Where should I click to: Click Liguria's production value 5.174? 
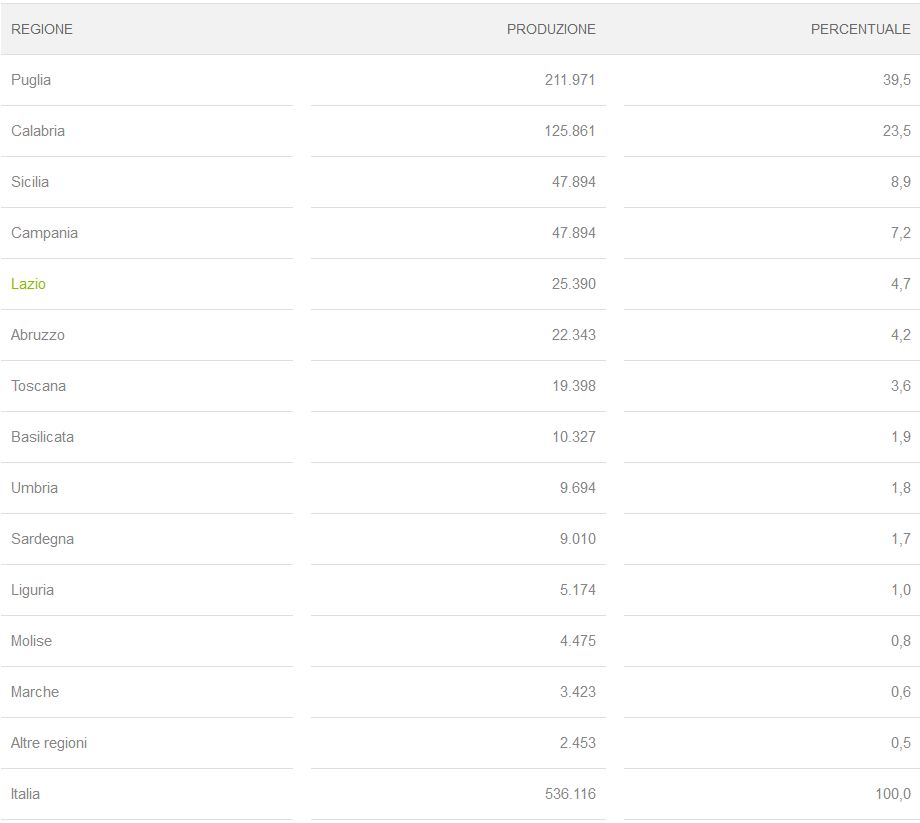(578, 590)
